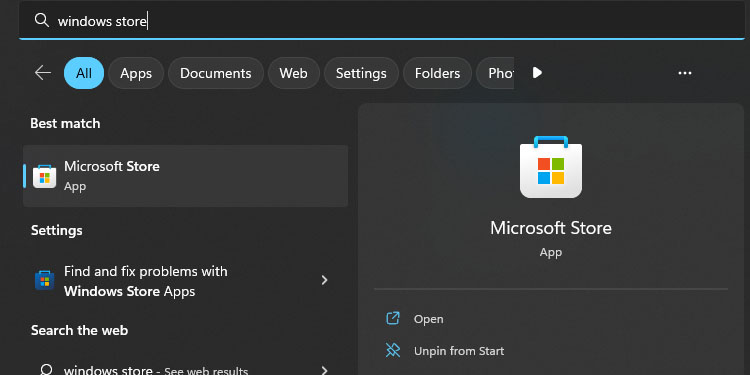This screenshot has height=375, width=750.
Task: Click the 'Best match' section heading
Action: pyautogui.click(x=66, y=123)
